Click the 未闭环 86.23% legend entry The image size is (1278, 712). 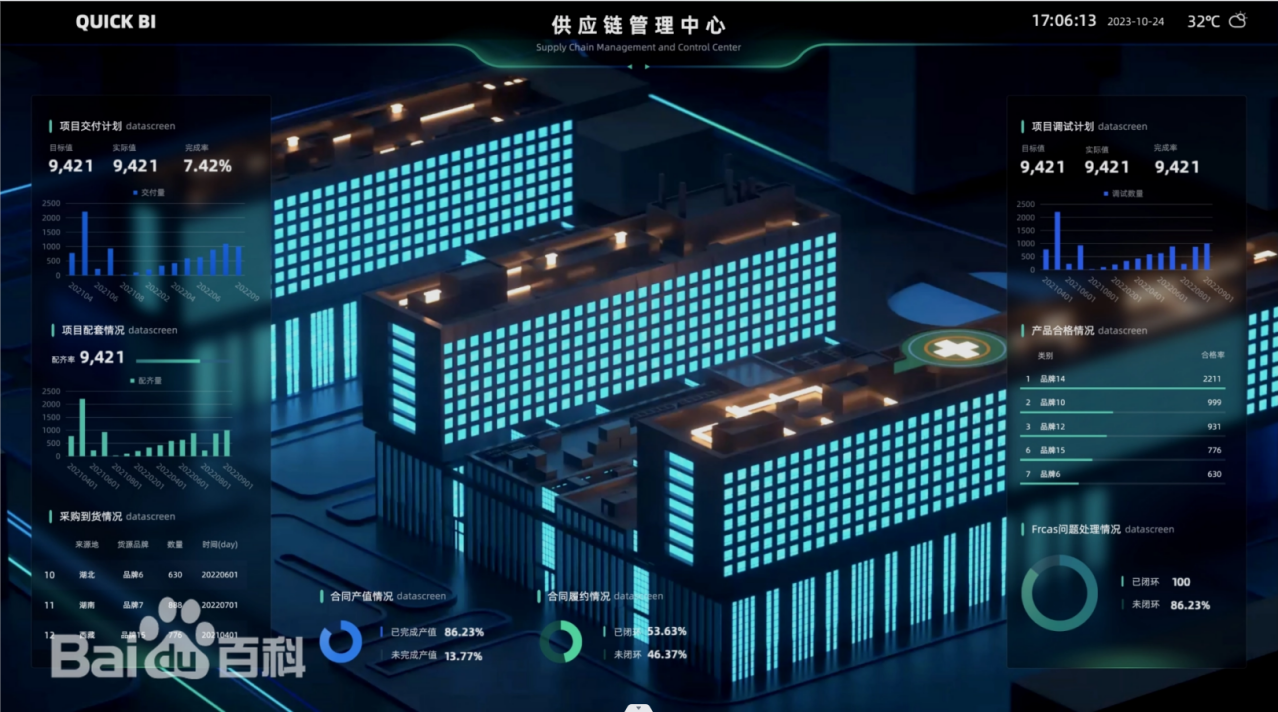pos(1166,605)
